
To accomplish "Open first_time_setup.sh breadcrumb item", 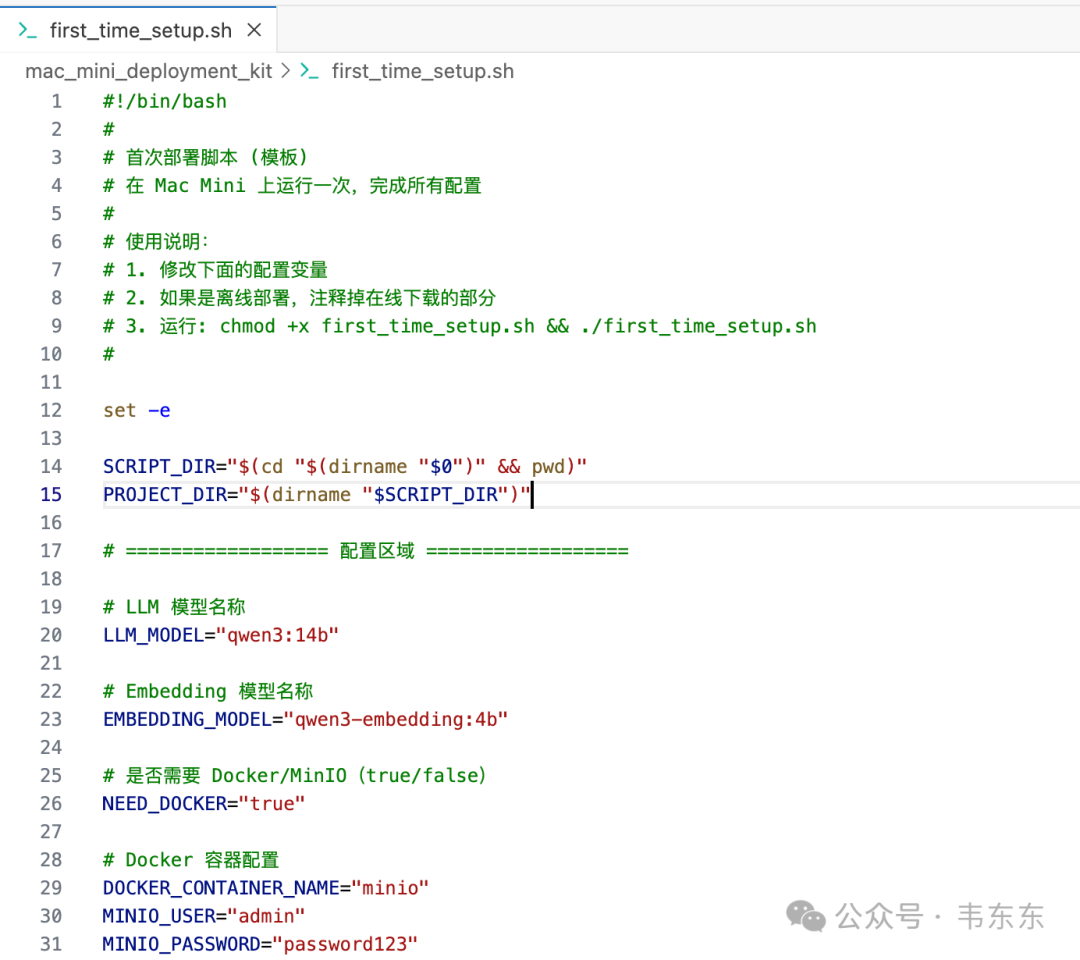I will [422, 71].
